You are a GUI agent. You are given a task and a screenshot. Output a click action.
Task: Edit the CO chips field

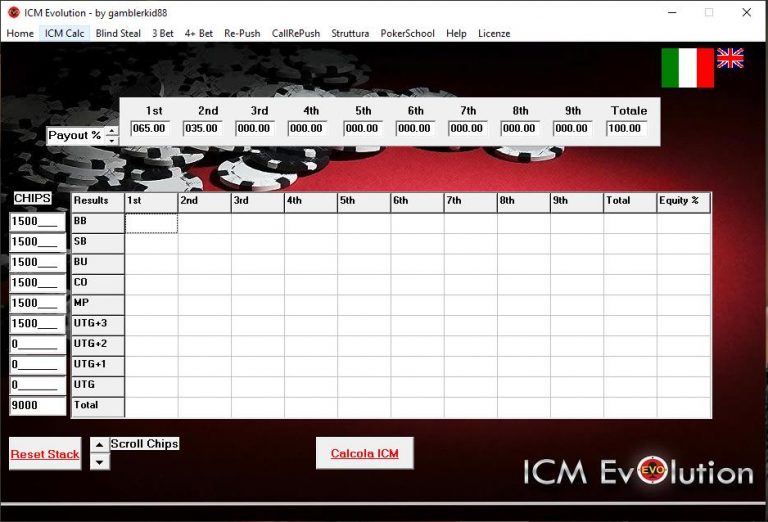[x=38, y=283]
